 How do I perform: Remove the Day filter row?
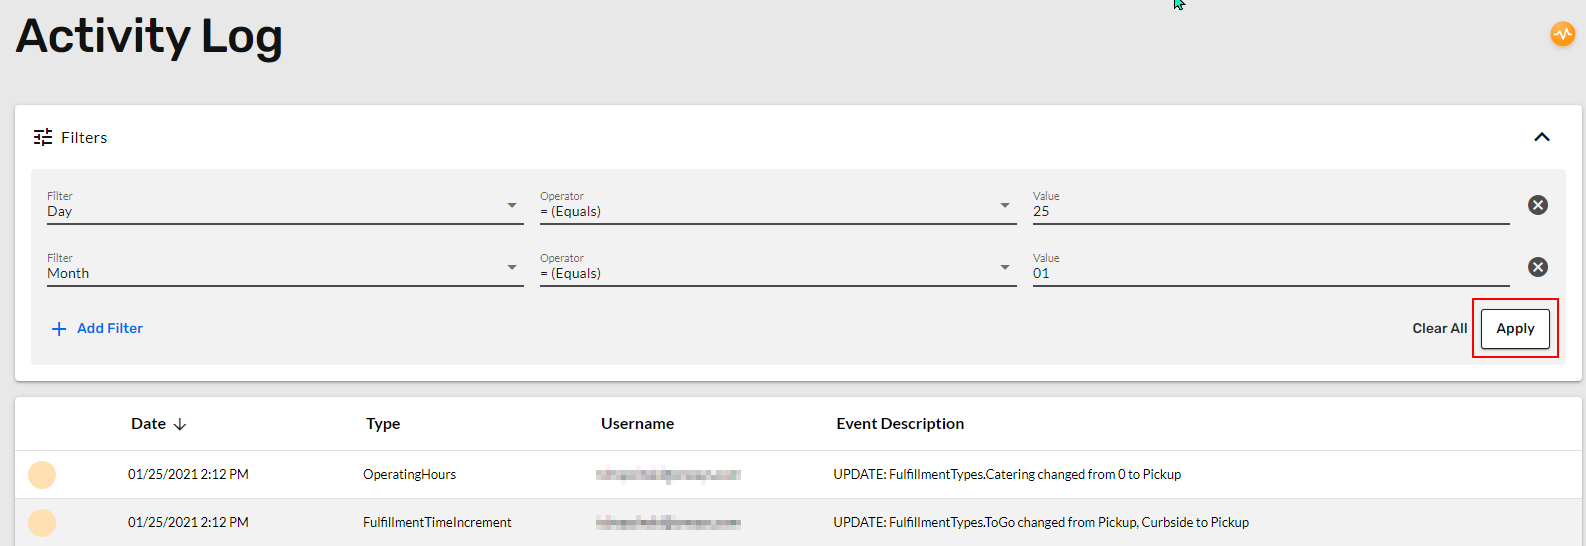pyautogui.click(x=1538, y=205)
